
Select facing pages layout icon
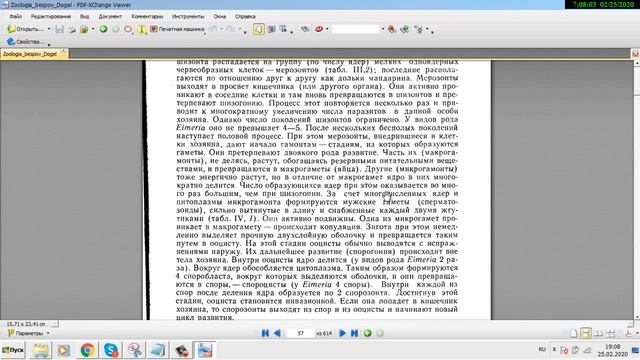tap(598, 333)
